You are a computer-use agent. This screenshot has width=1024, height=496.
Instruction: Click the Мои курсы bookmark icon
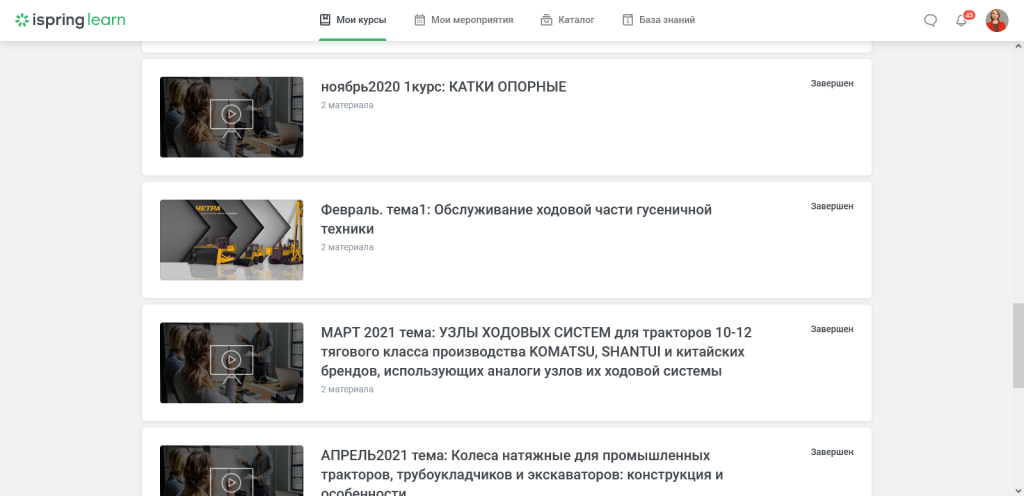coord(325,20)
